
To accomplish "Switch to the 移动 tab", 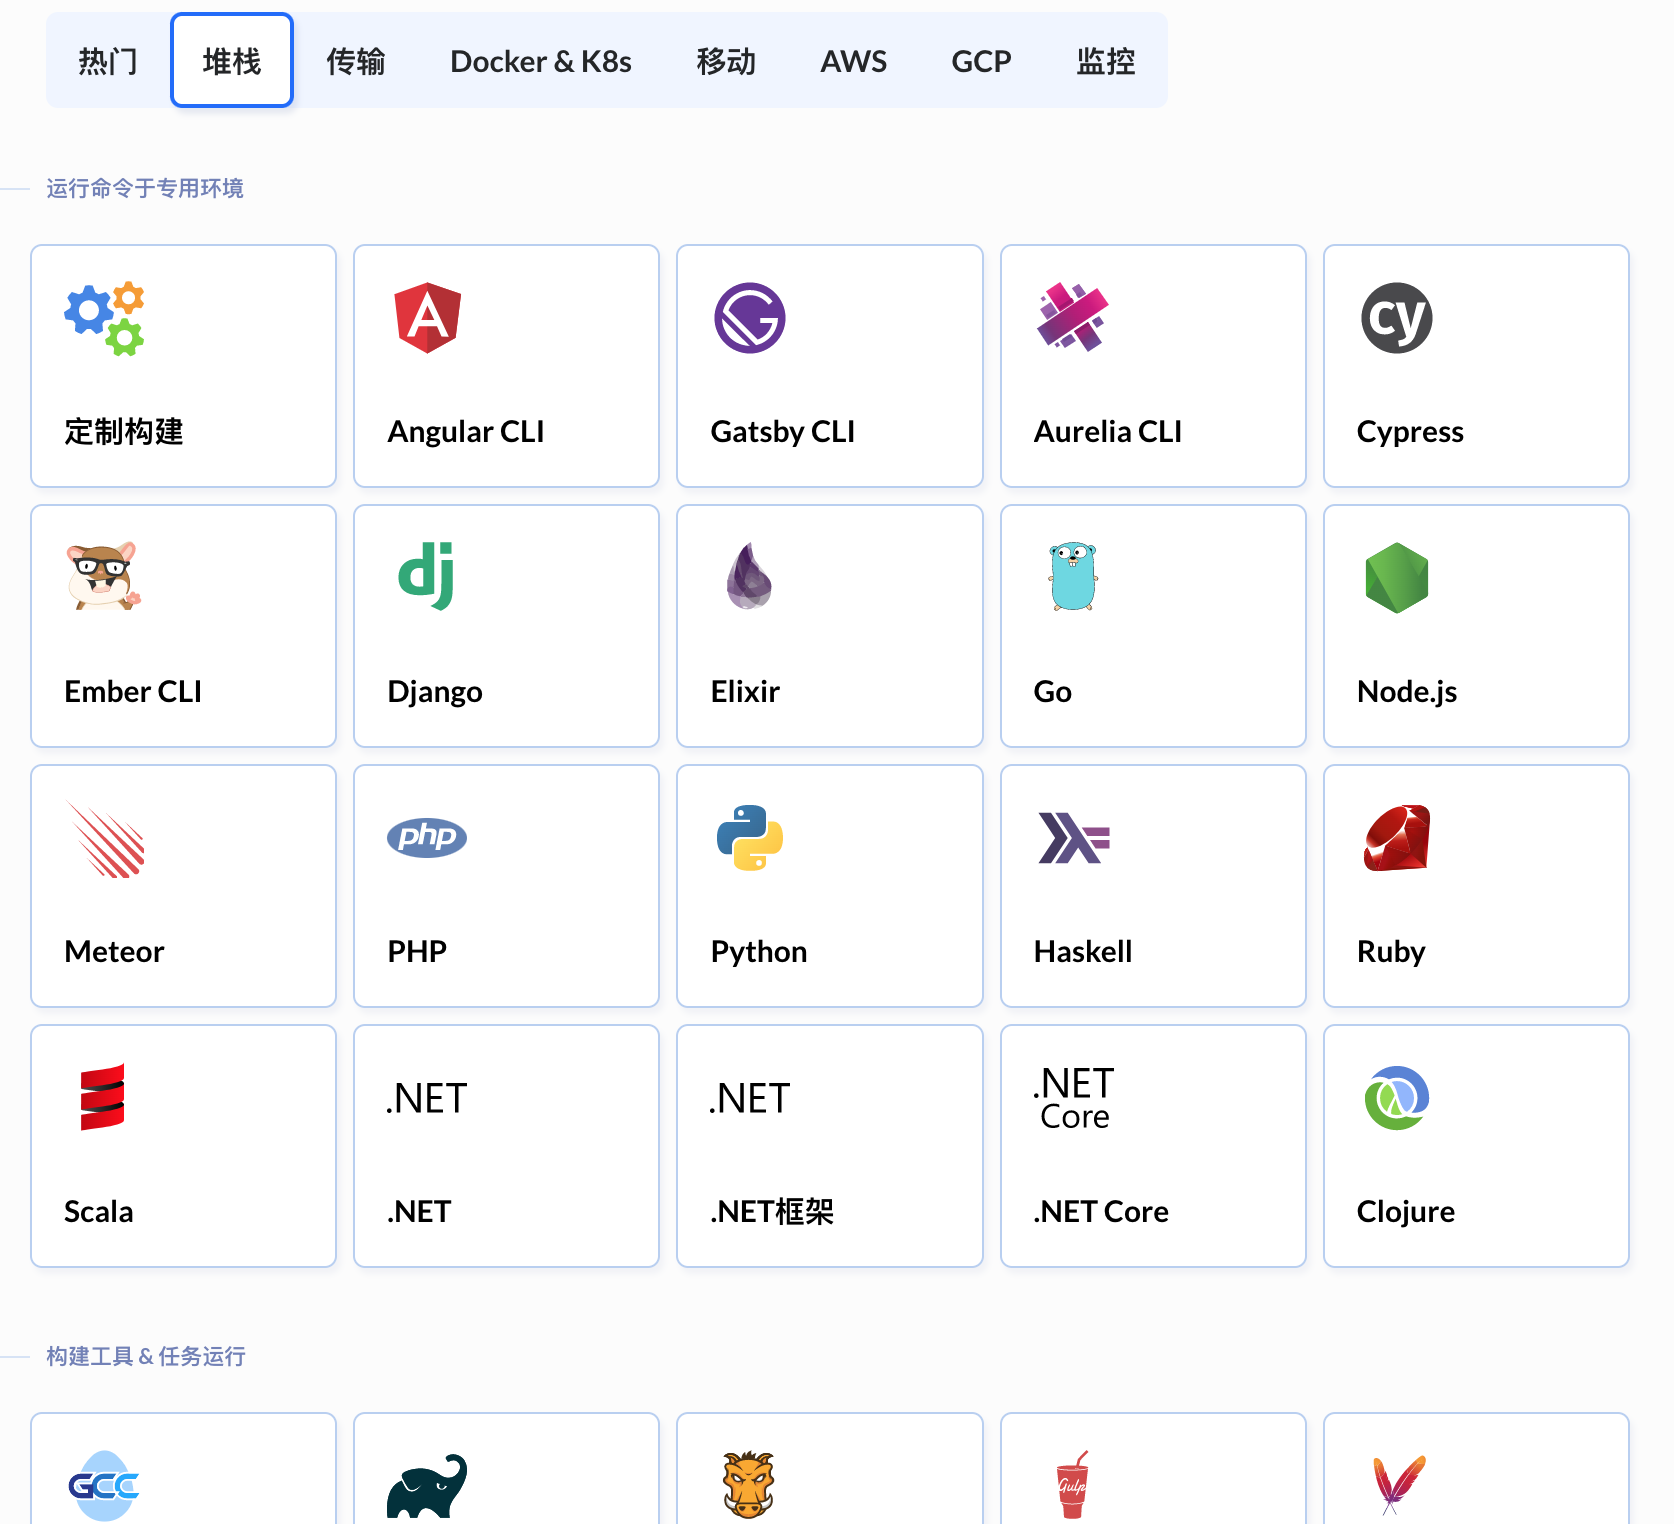I will pyautogui.click(x=726, y=61).
